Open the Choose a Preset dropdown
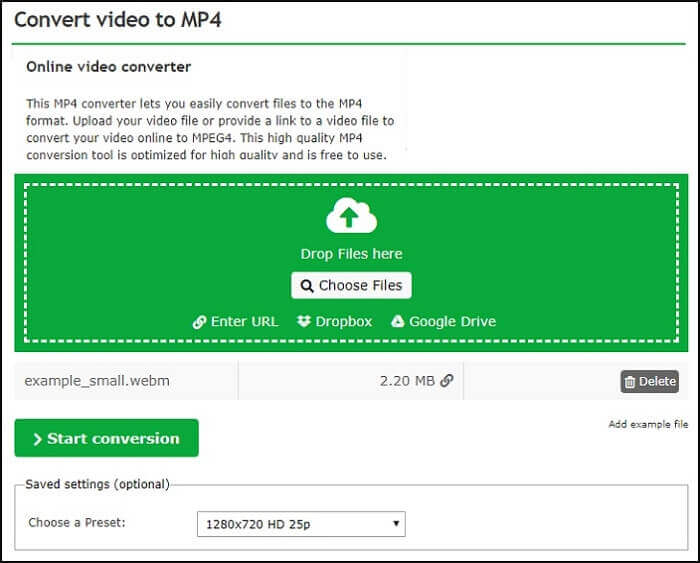 pos(300,523)
